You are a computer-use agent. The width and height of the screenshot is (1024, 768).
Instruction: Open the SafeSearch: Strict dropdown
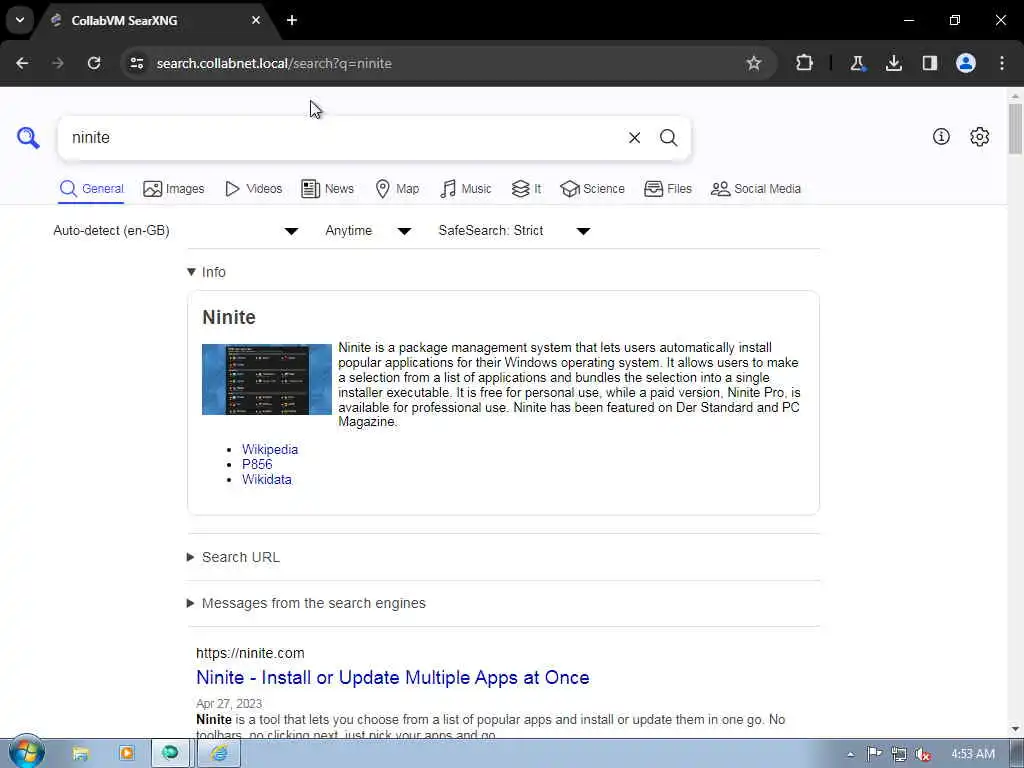[515, 231]
